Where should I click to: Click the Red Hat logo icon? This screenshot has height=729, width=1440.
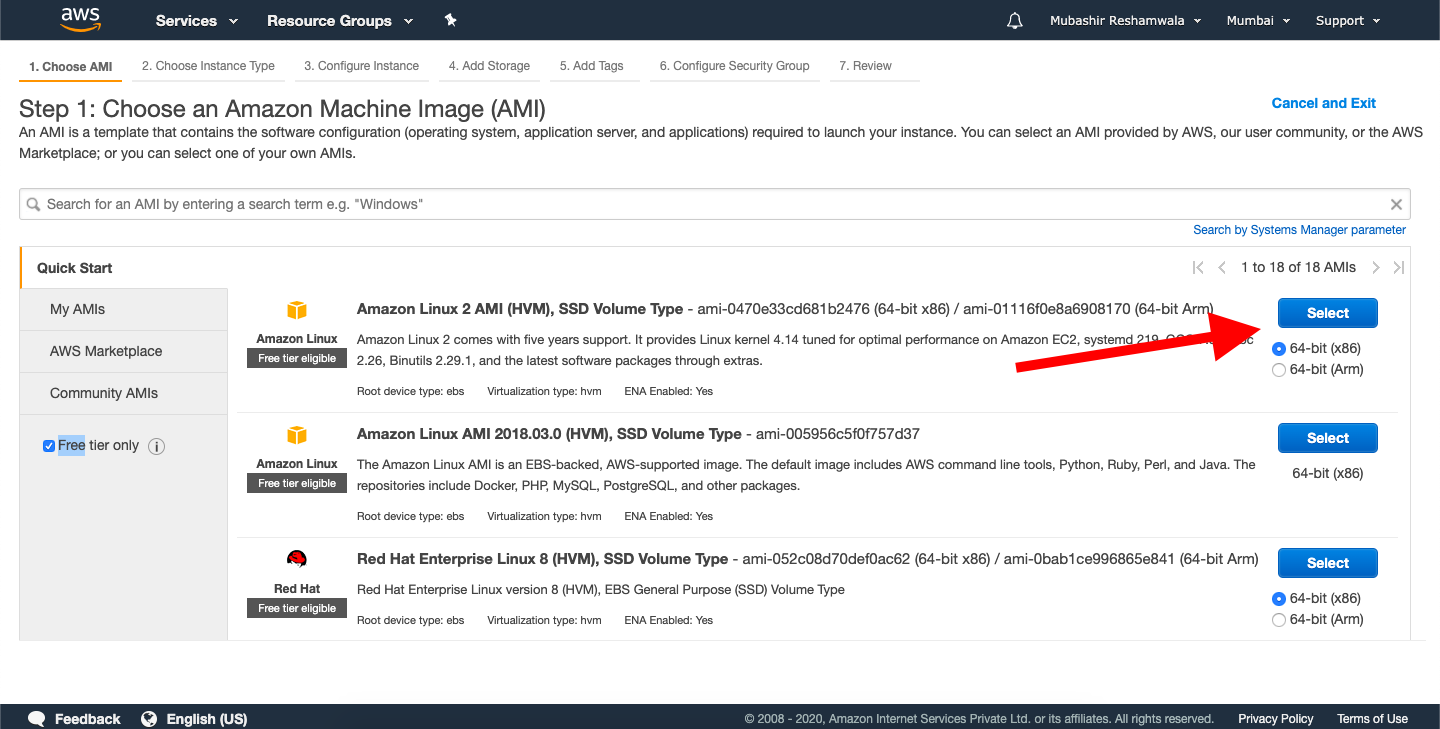point(297,559)
